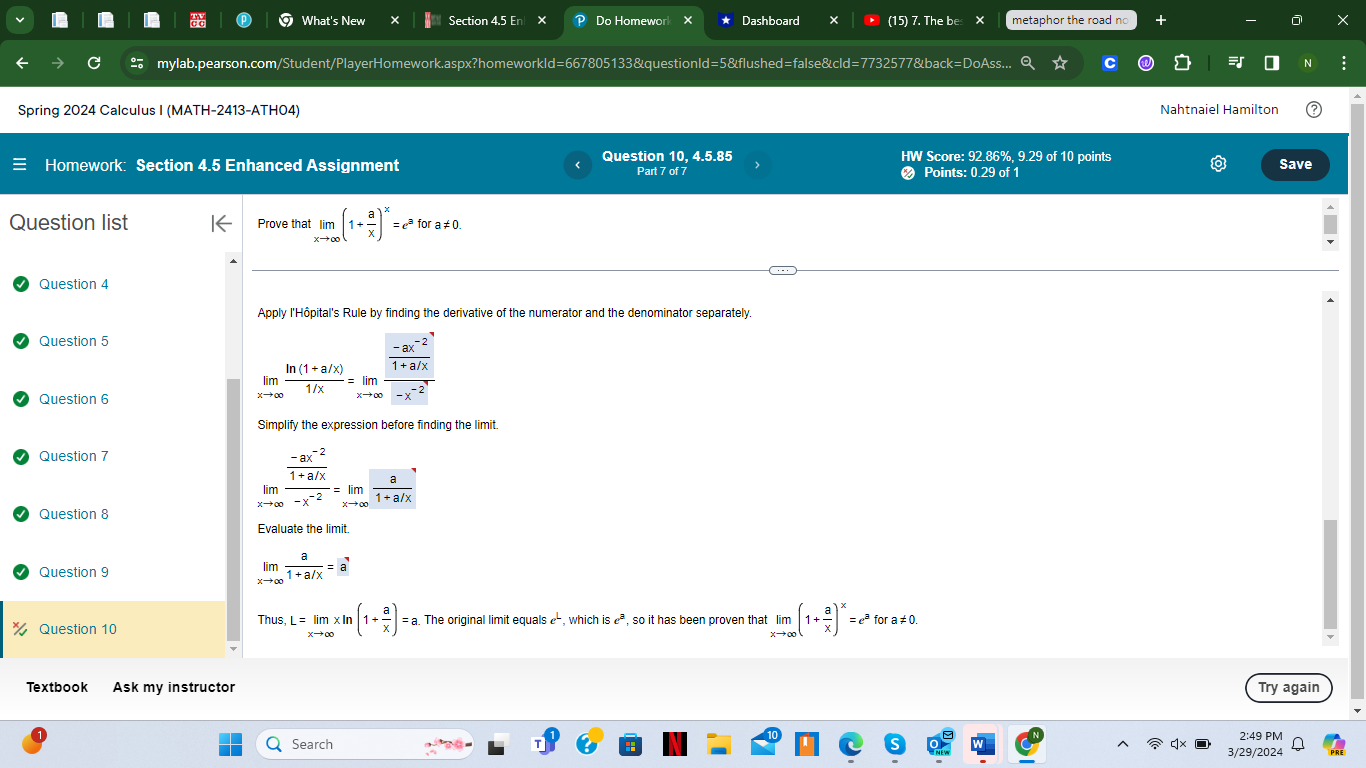Screen dimensions: 1366x768
Task: Open Outlook from the taskbar
Action: point(938,744)
